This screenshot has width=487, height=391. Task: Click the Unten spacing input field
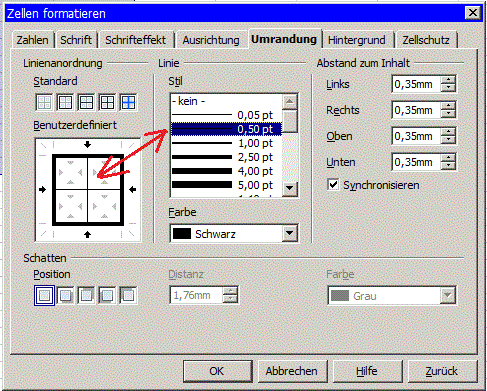click(x=416, y=162)
